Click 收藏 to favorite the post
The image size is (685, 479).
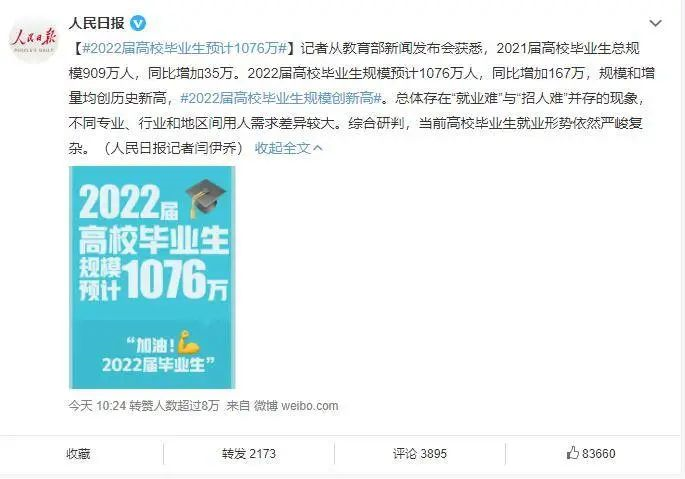pyautogui.click(x=79, y=454)
